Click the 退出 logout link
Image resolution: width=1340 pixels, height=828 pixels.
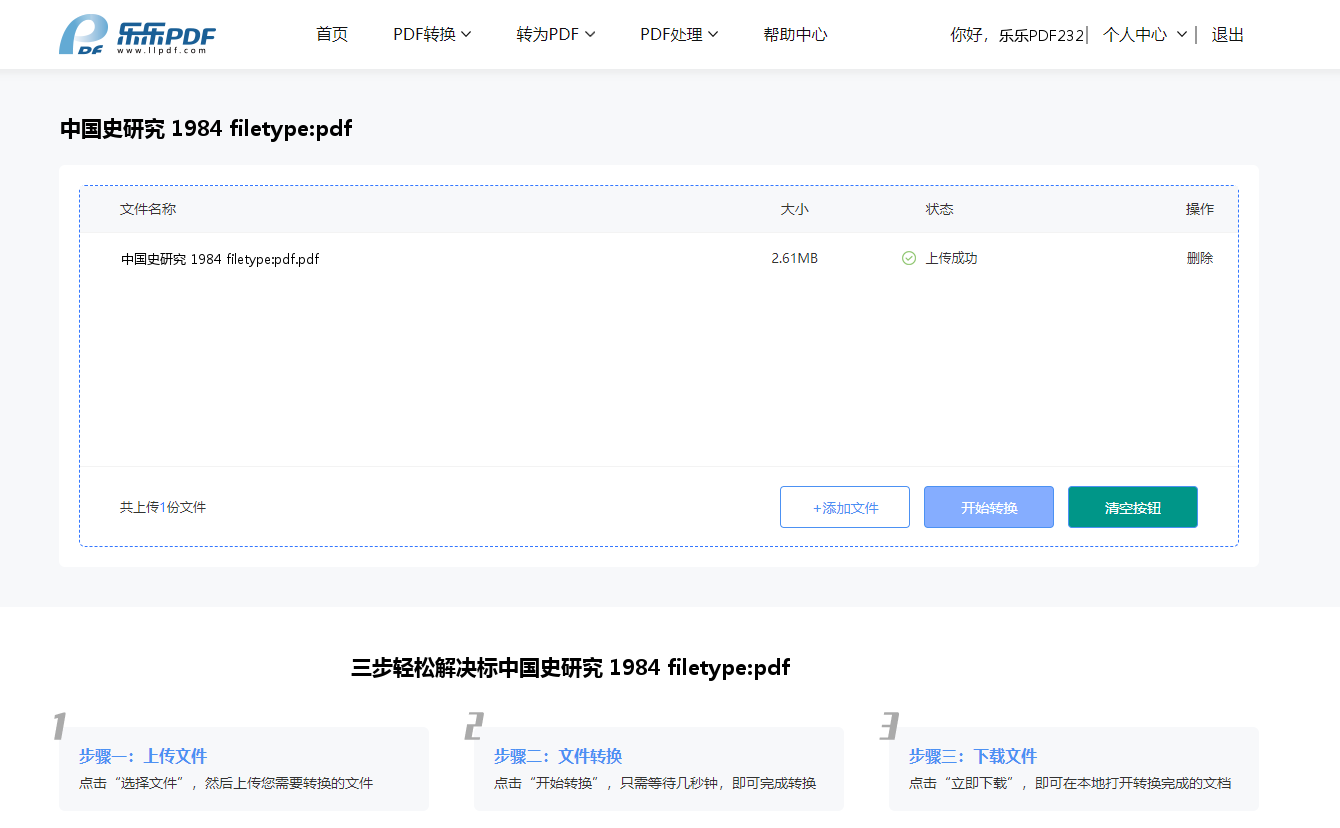[1228, 34]
